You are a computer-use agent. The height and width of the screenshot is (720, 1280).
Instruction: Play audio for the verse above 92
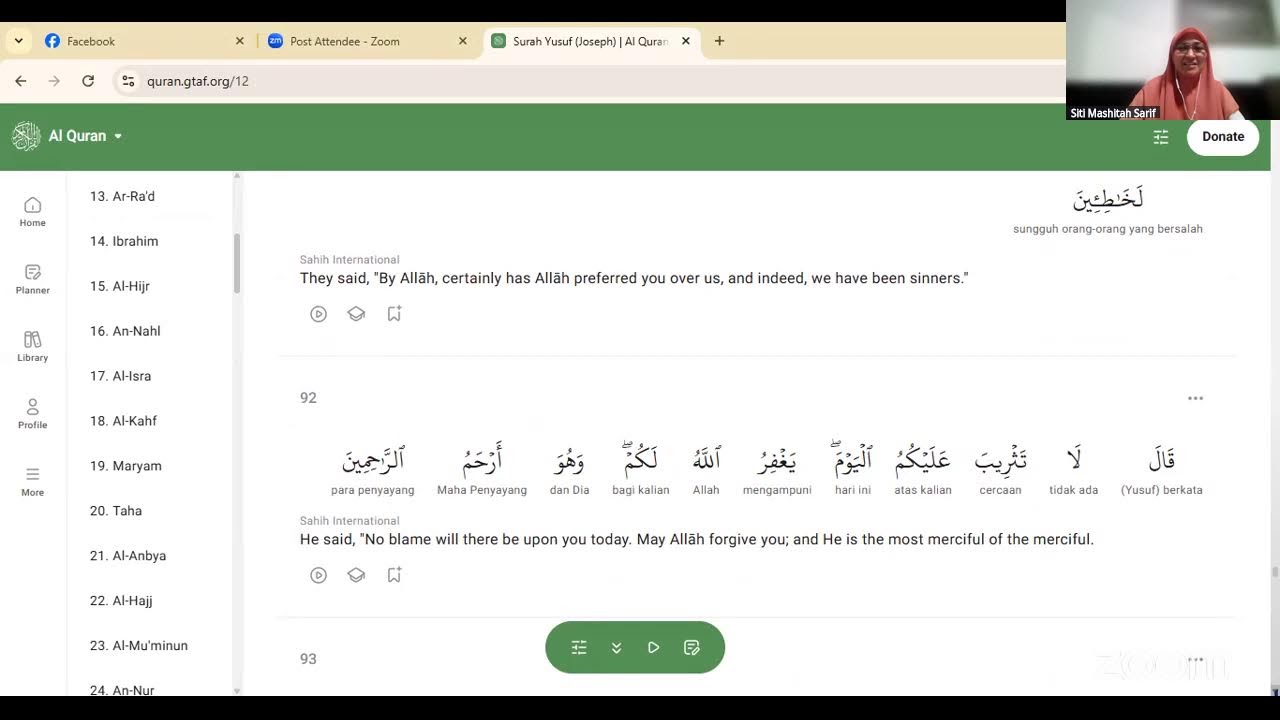318,314
